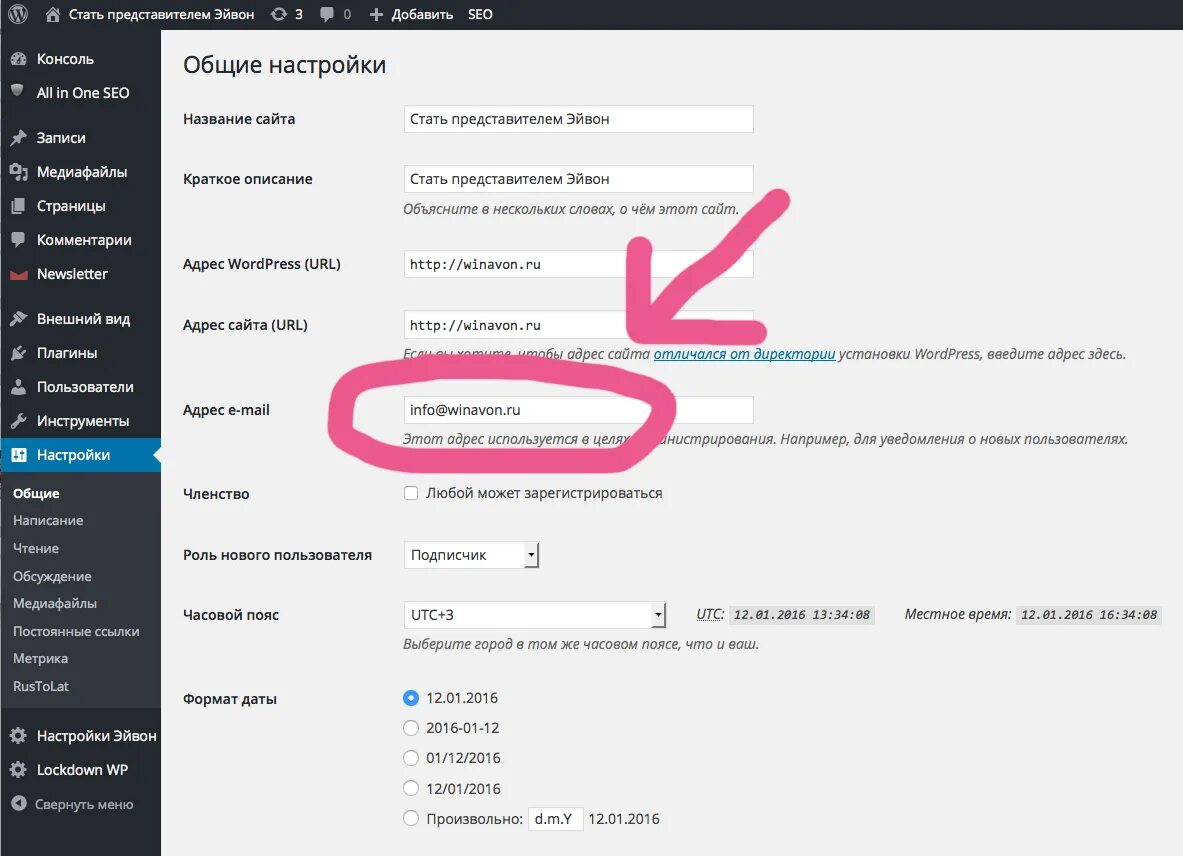Select the Произвольно date format option
The image size is (1183, 856).
coord(410,818)
